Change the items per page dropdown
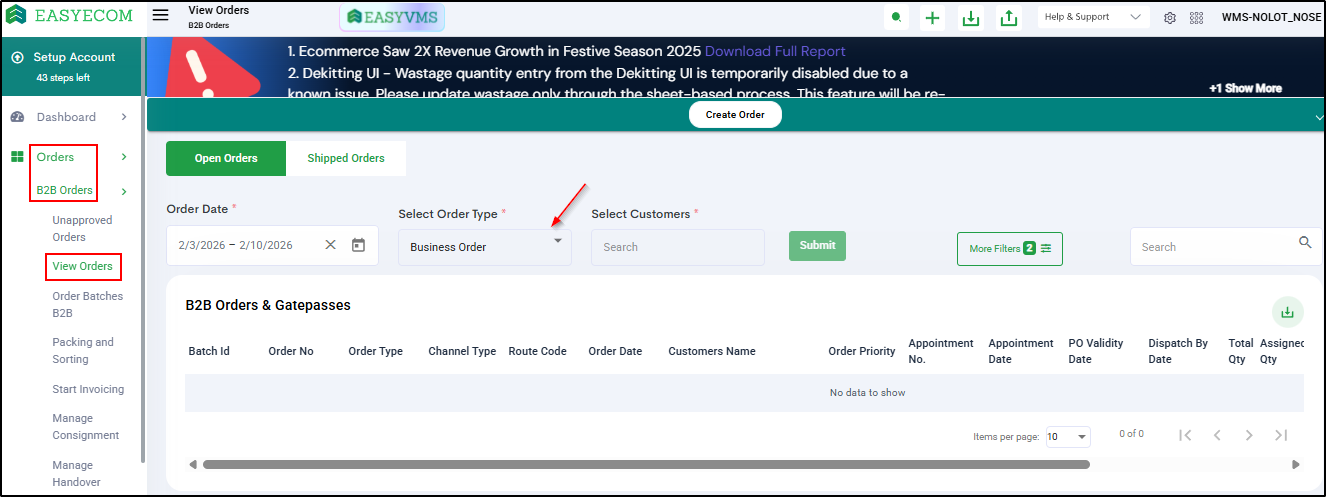 1067,437
